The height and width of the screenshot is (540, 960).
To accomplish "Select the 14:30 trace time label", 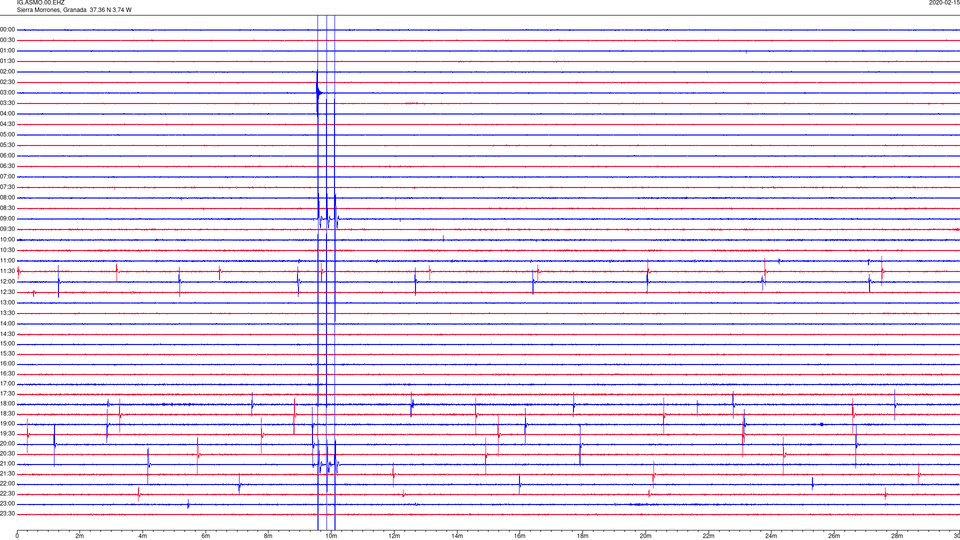I will 7,334.
